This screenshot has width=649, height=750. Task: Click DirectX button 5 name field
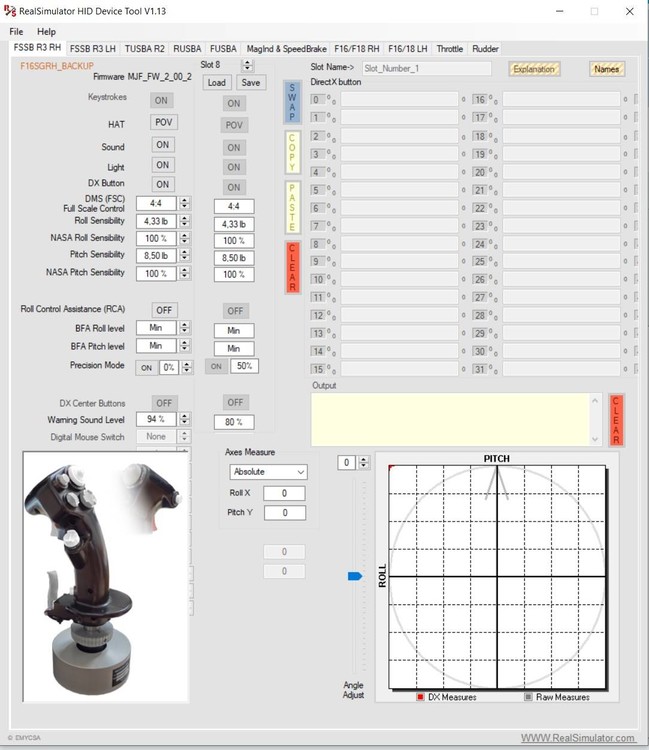[x=399, y=190]
